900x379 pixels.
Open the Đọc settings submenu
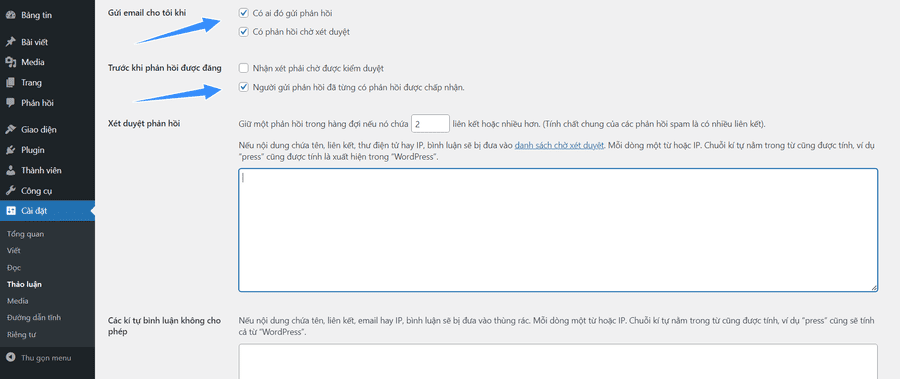click(x=14, y=268)
